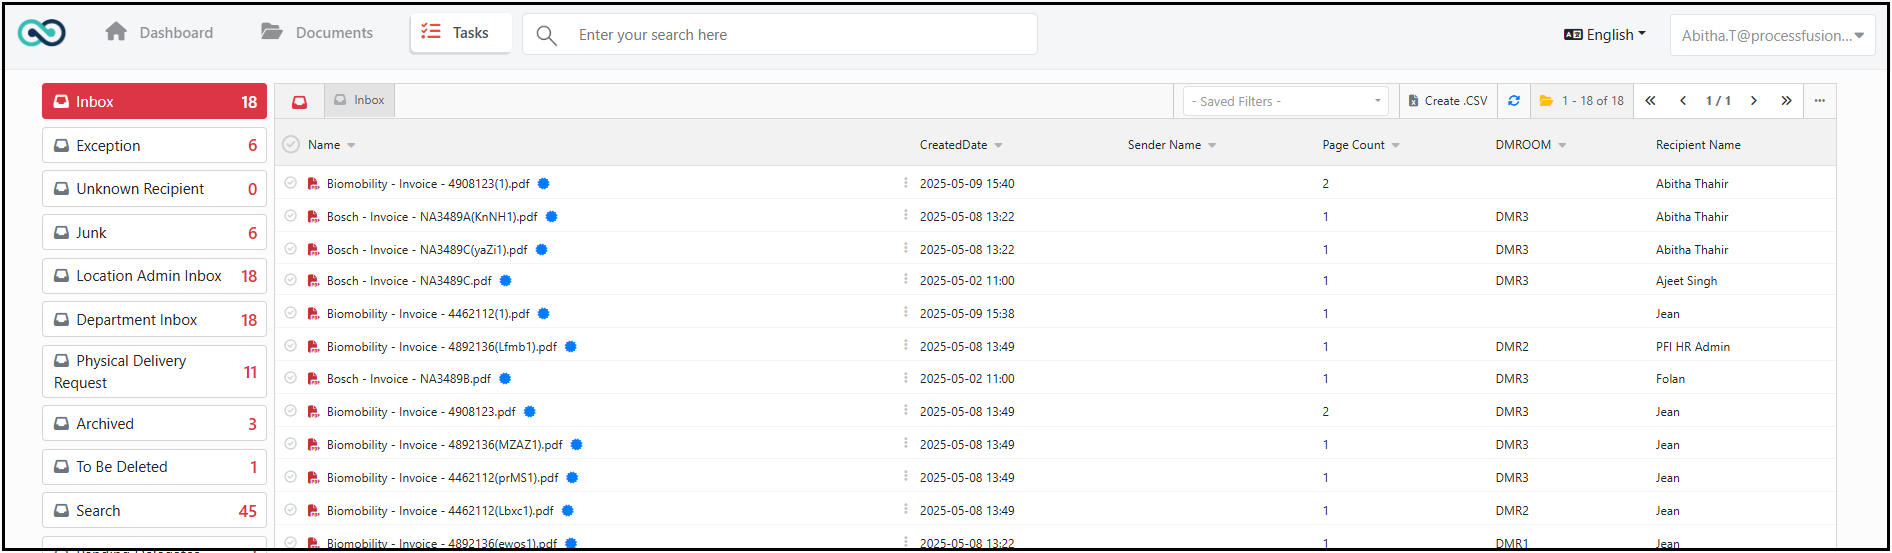Open the Saved Filters dropdown

1286,101
